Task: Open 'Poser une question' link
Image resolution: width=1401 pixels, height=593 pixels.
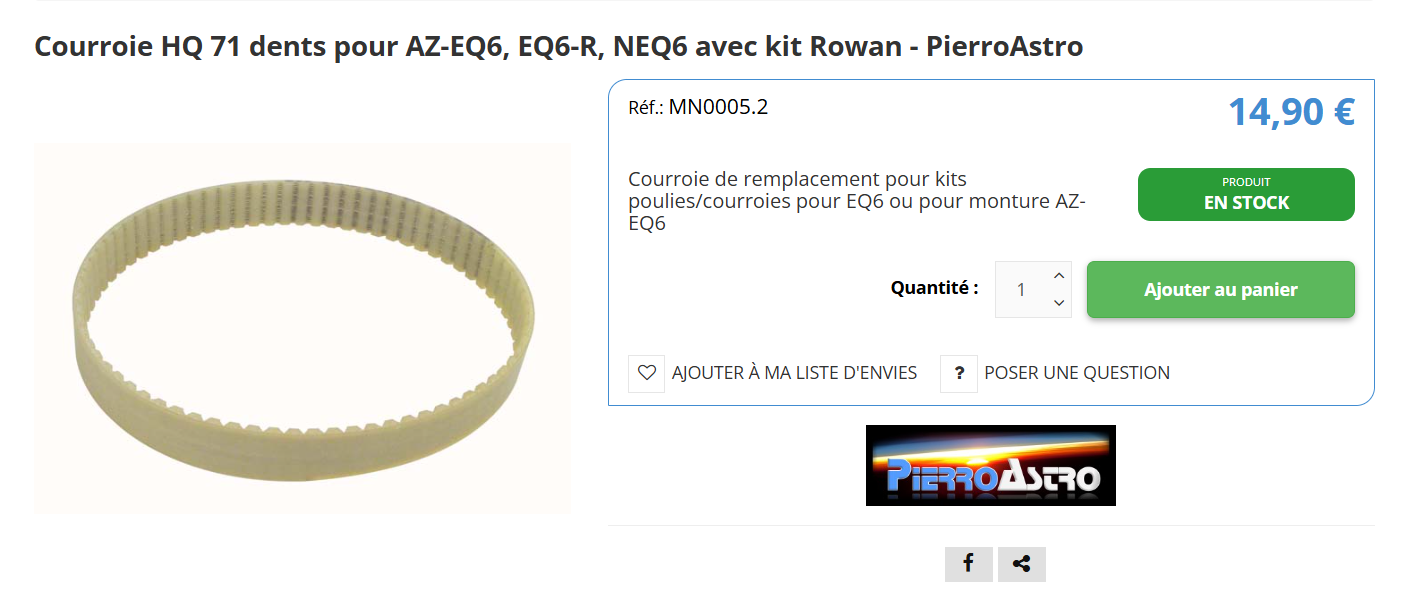Action: 1077,373
